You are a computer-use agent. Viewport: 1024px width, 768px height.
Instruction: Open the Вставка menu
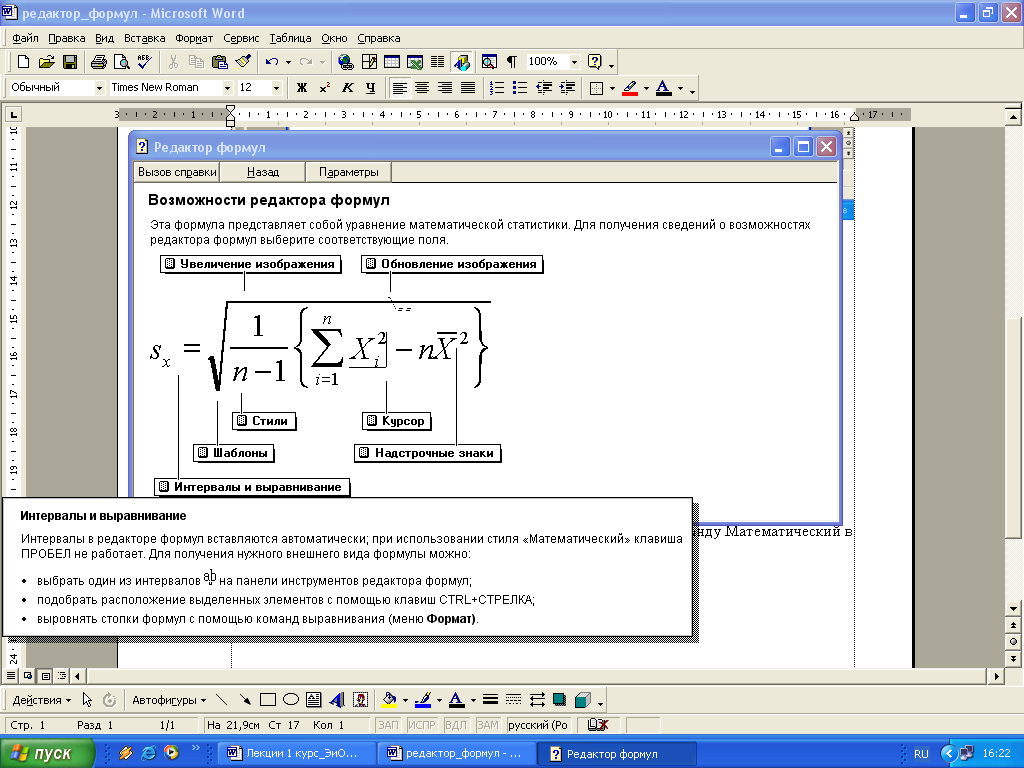[x=144, y=38]
